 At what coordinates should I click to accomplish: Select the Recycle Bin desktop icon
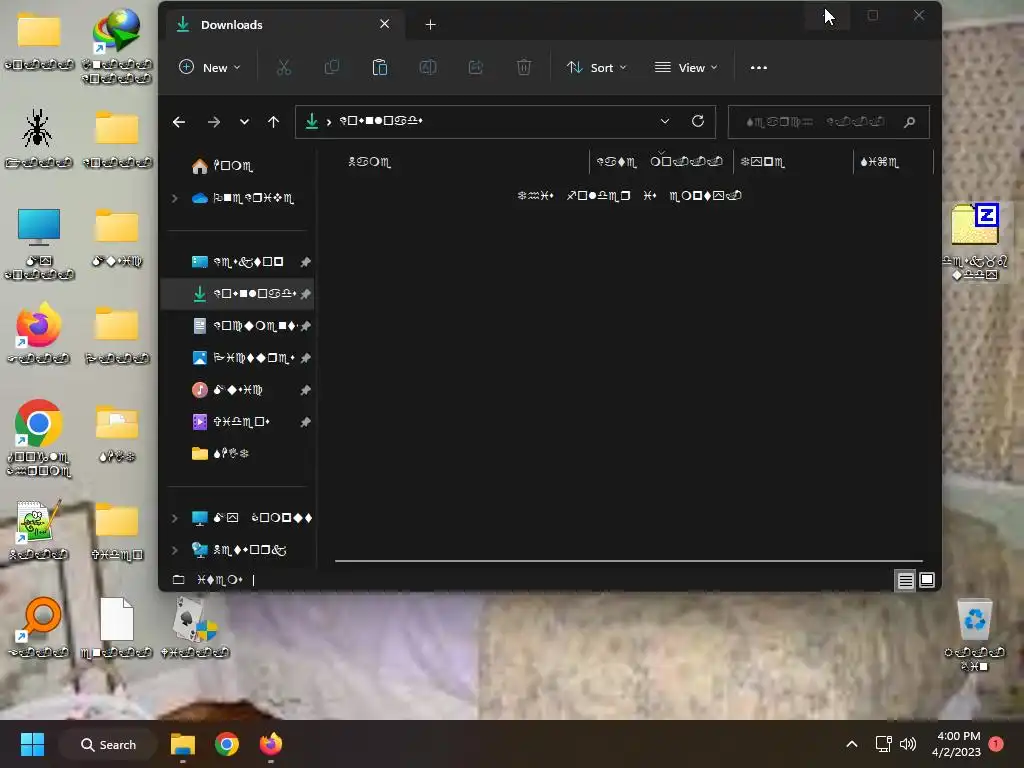coord(974,635)
